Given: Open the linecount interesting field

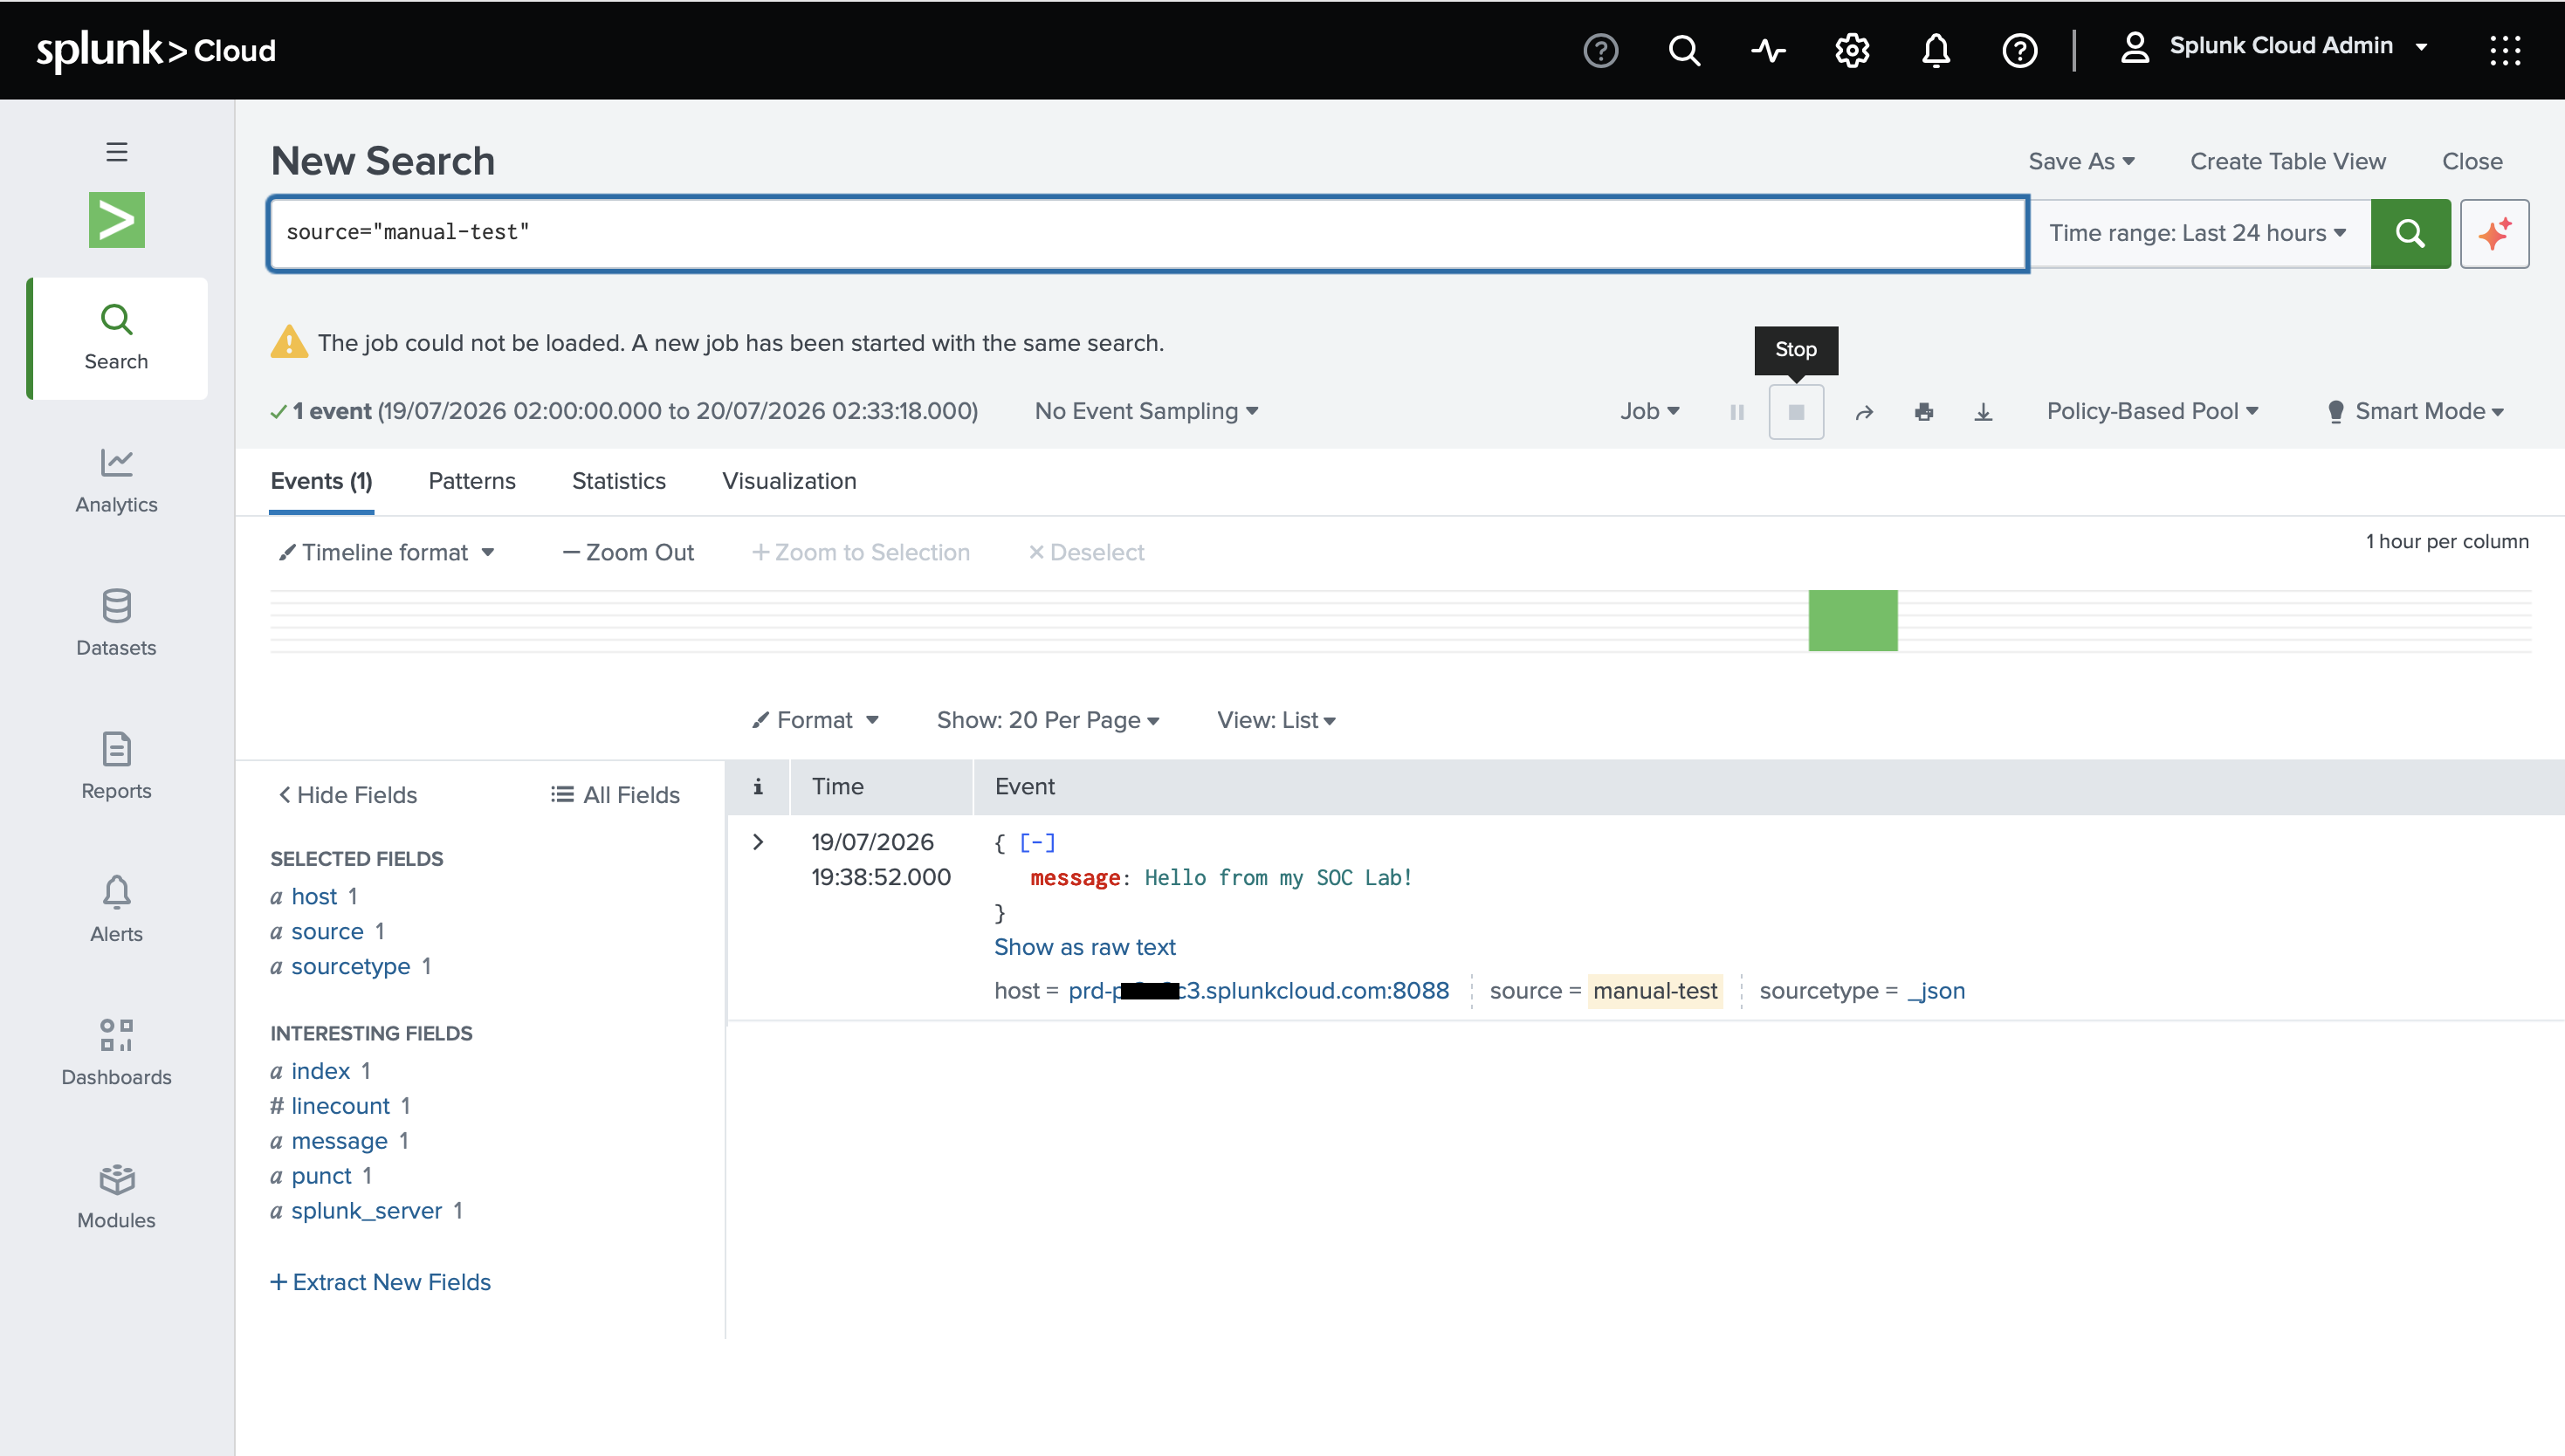Looking at the screenshot, I should point(340,1107).
